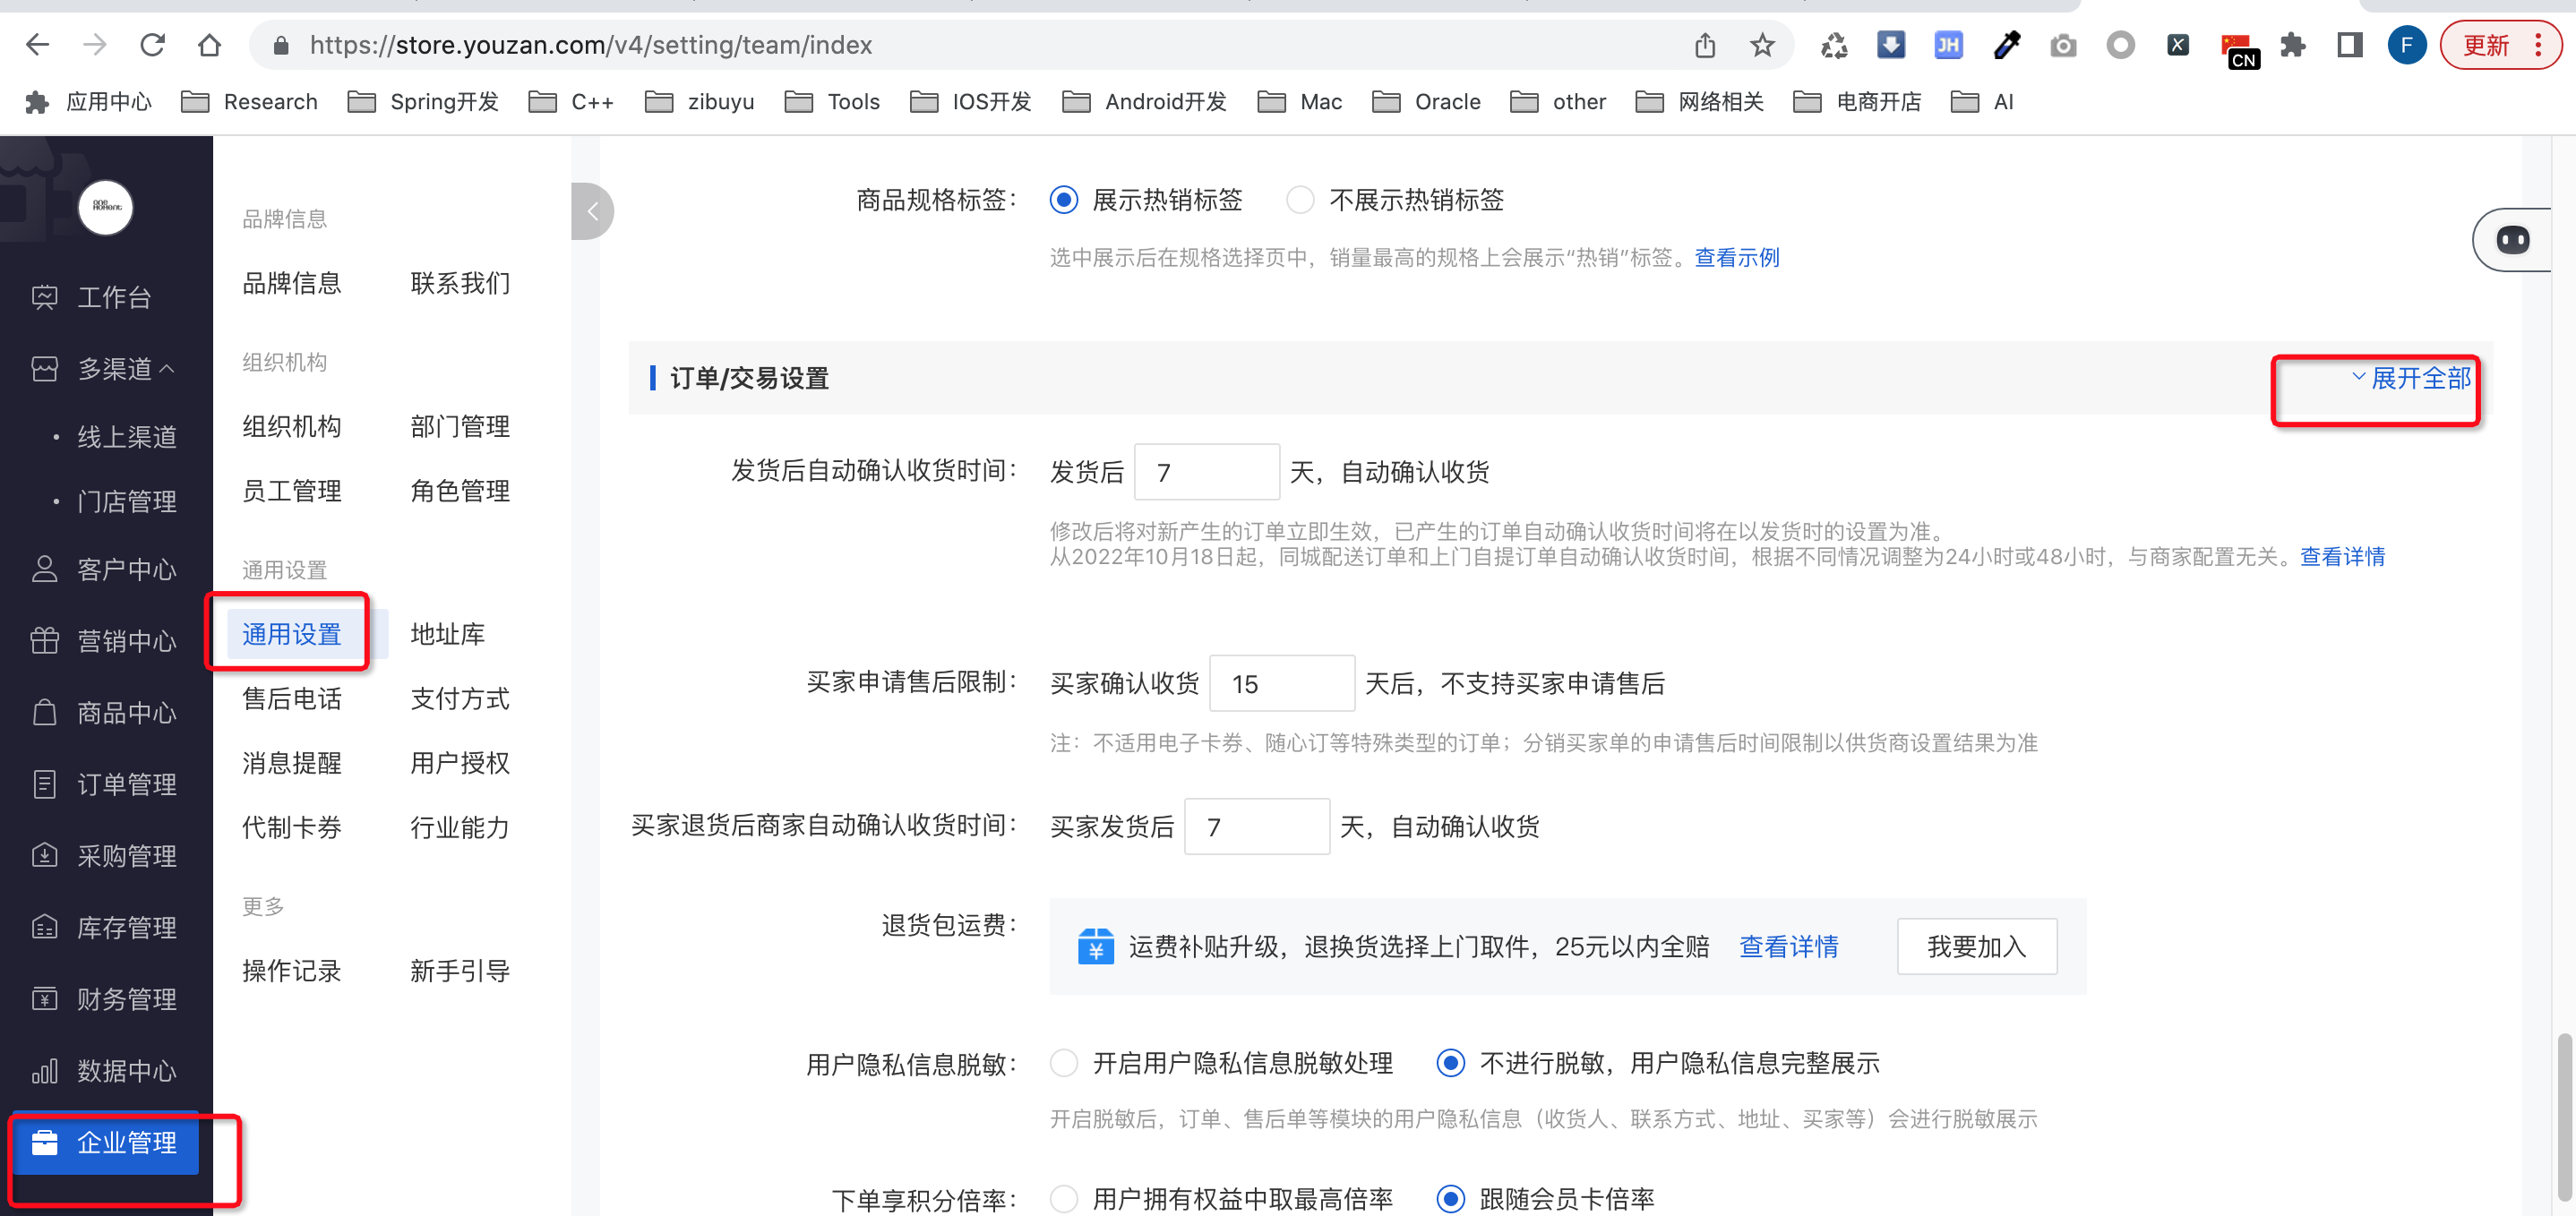The image size is (2576, 1216).
Task: Click the 商品中心 shopping bag icon
Action: point(44,712)
